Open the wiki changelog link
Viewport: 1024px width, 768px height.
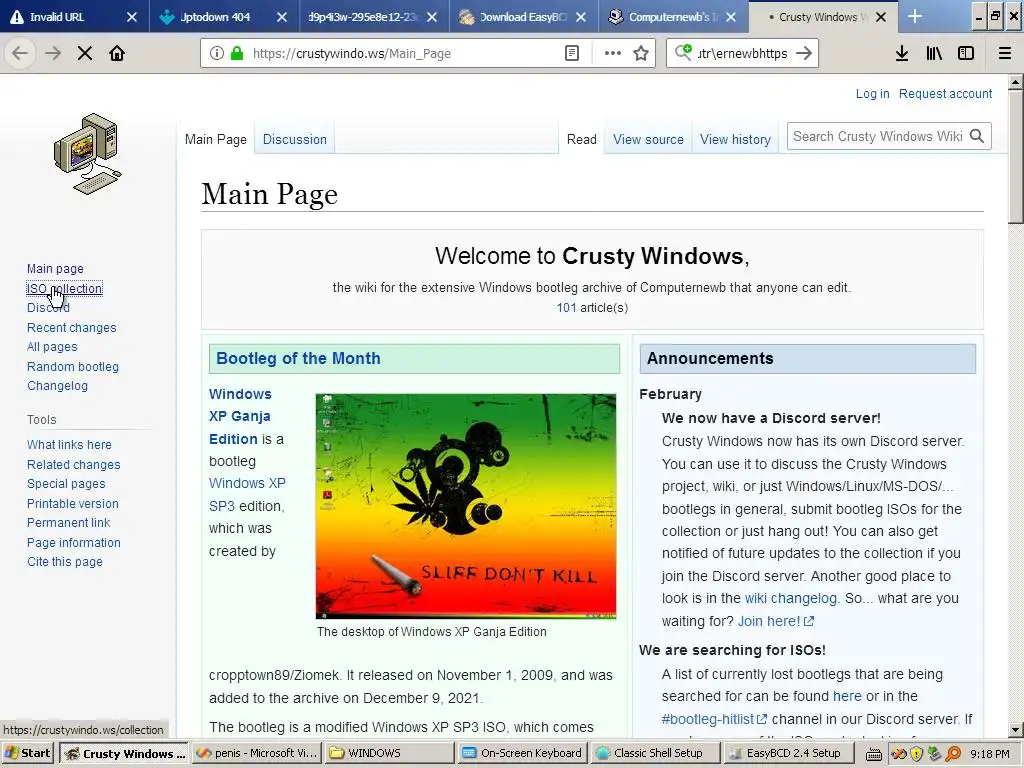click(790, 598)
